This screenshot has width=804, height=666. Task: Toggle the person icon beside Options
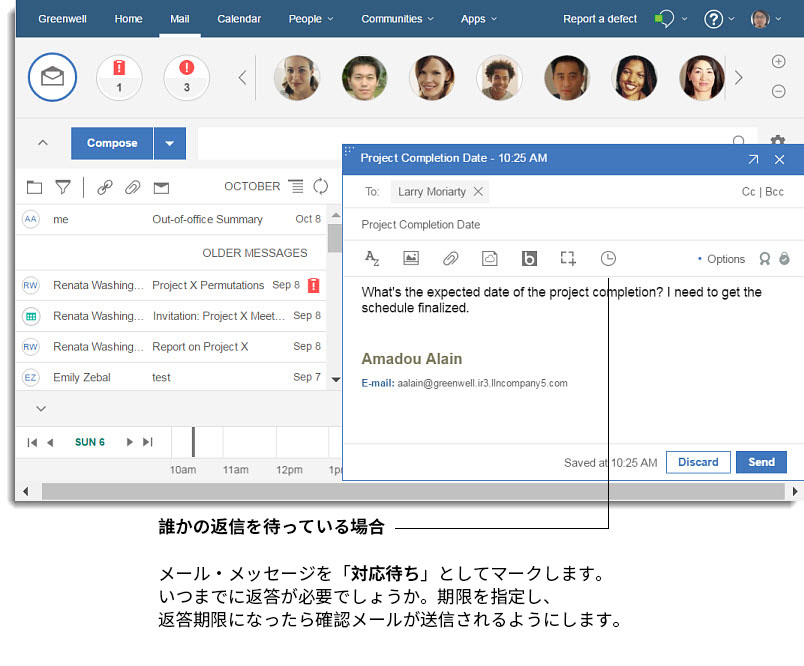pyautogui.click(x=766, y=258)
